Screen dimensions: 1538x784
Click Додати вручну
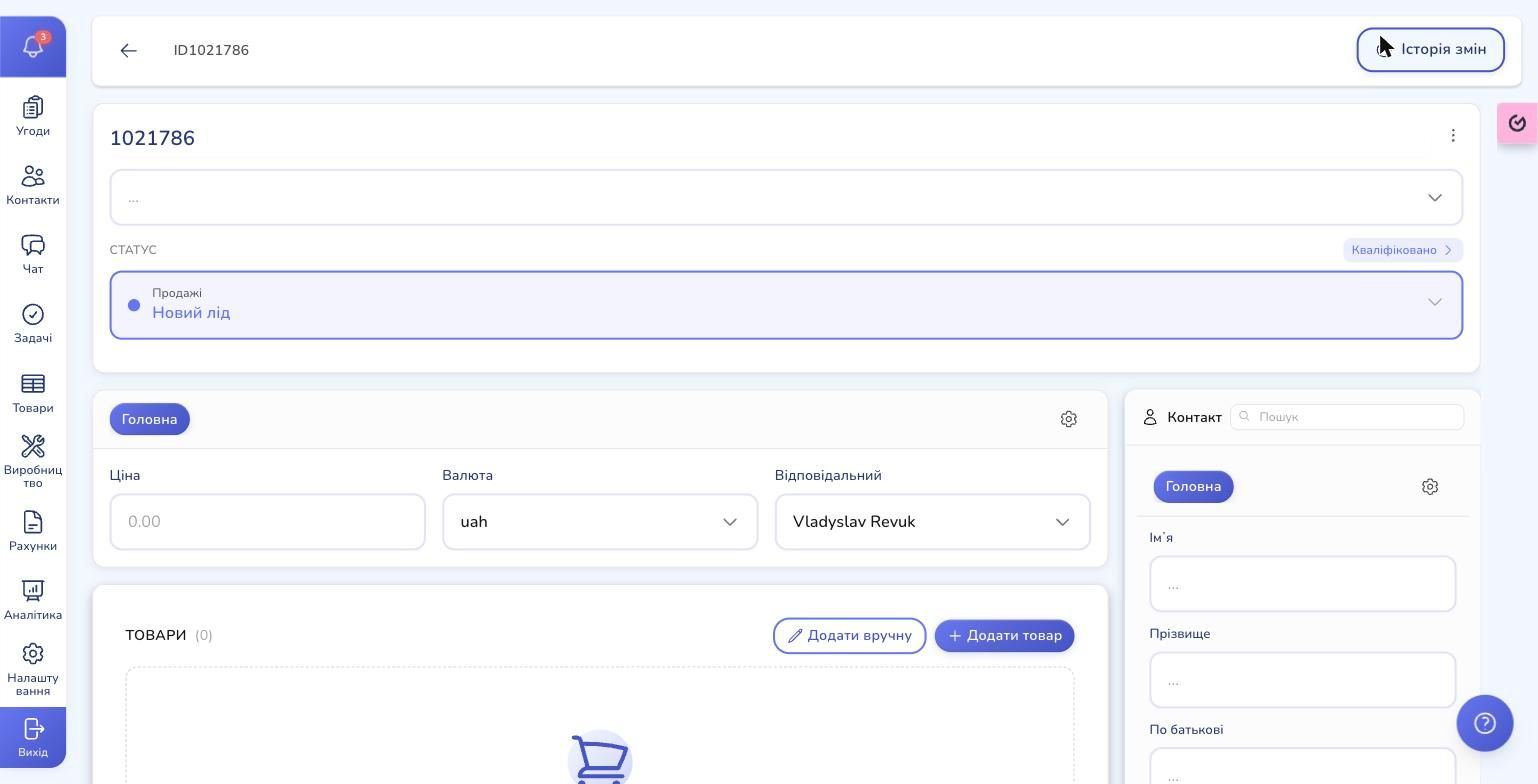[849, 636]
